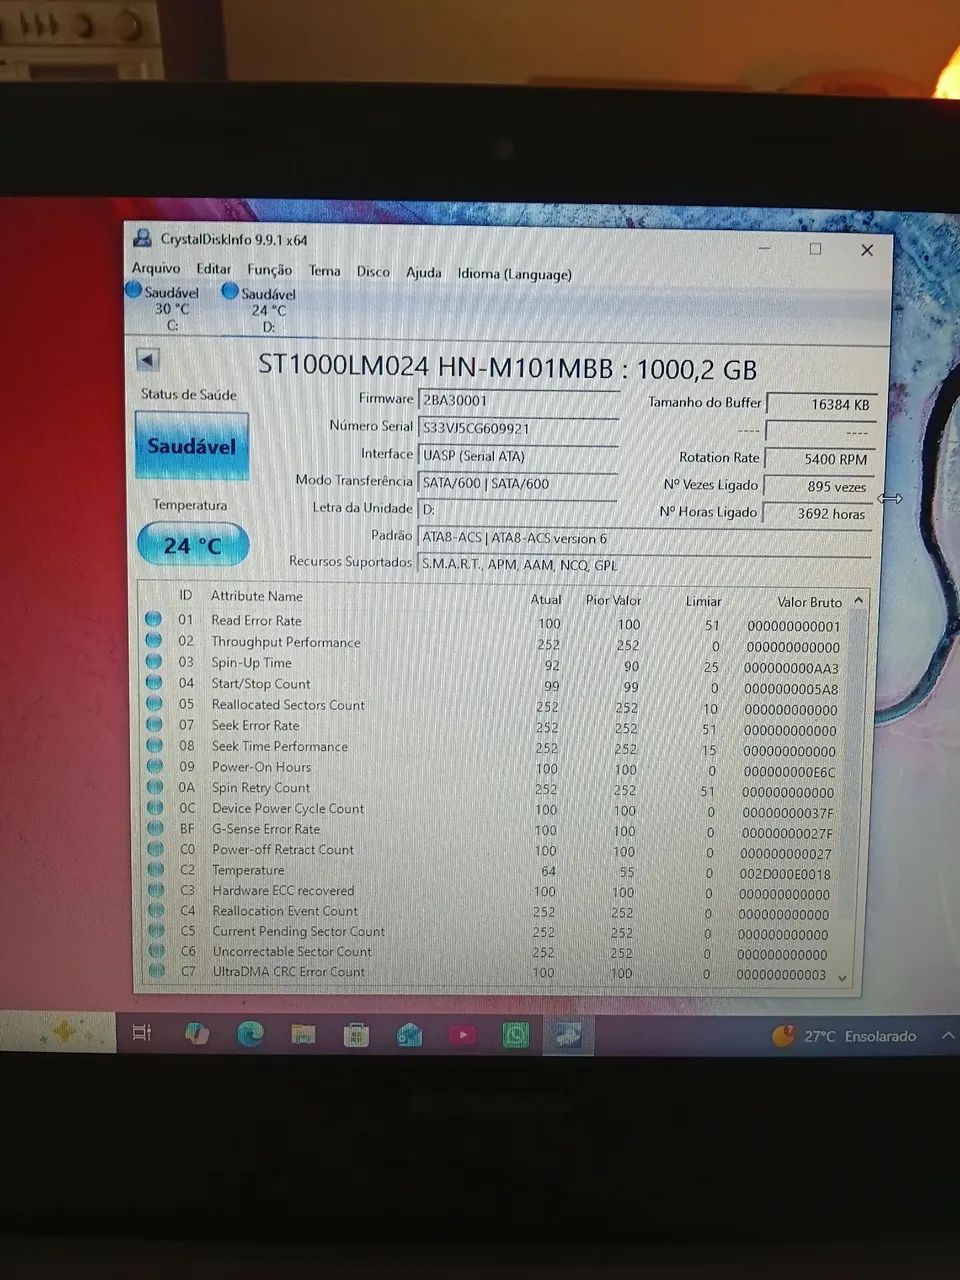Image resolution: width=960 pixels, height=1280 pixels.
Task: Open File Explorer from the taskbar
Action: [303, 1034]
